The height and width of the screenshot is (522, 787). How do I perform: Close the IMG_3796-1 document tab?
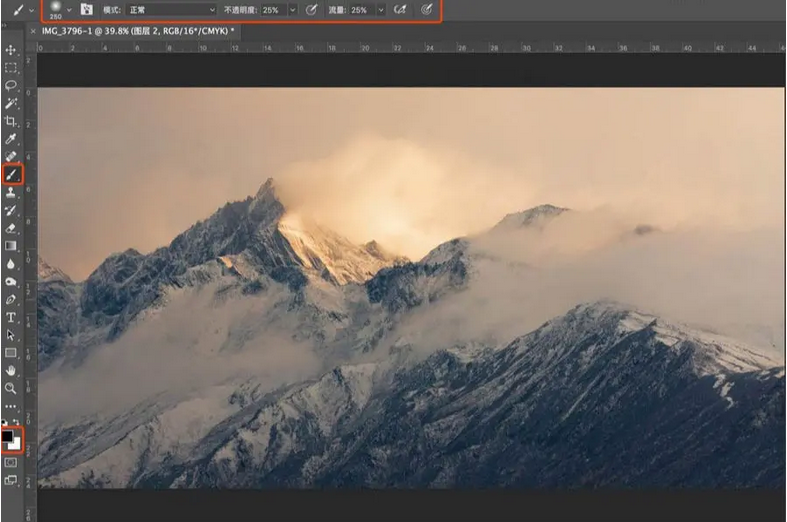click(x=33, y=31)
